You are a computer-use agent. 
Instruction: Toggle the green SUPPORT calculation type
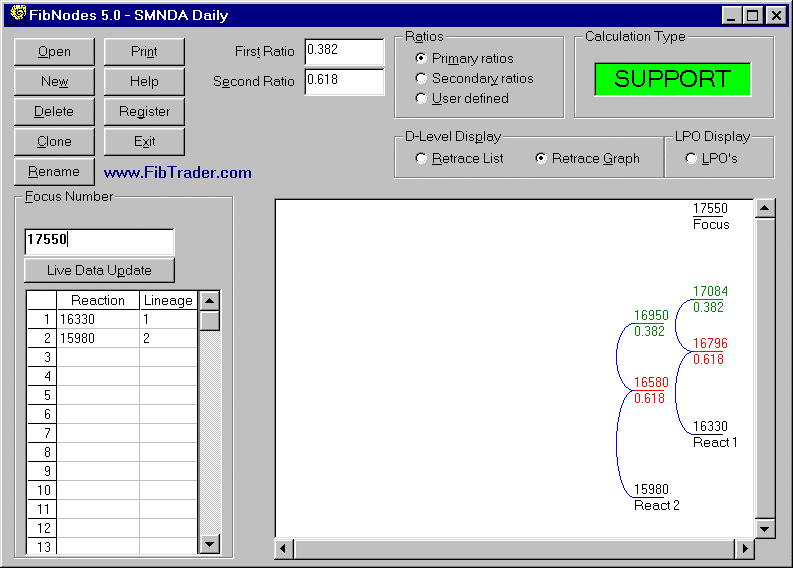tap(673, 79)
